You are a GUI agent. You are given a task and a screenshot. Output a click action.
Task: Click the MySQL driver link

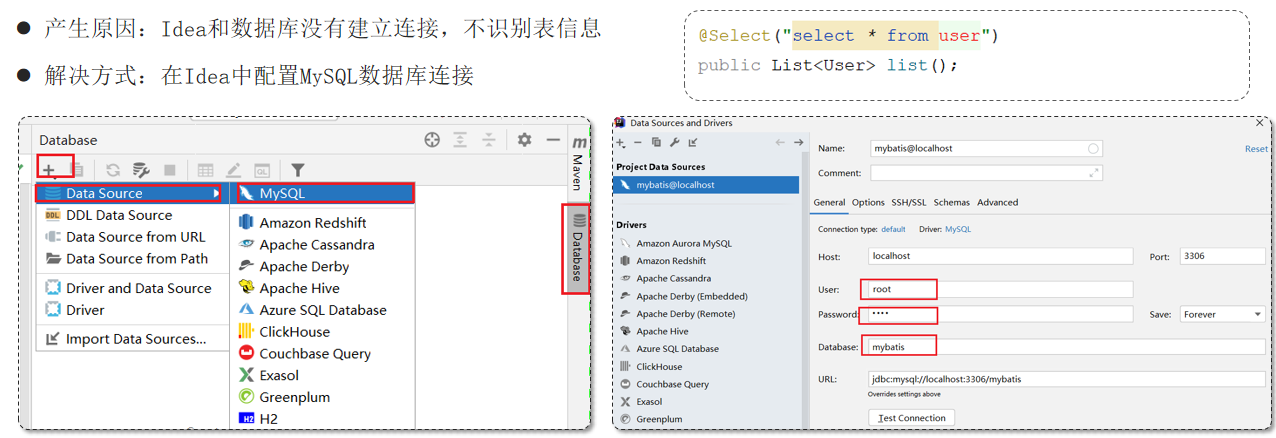[x=958, y=229]
